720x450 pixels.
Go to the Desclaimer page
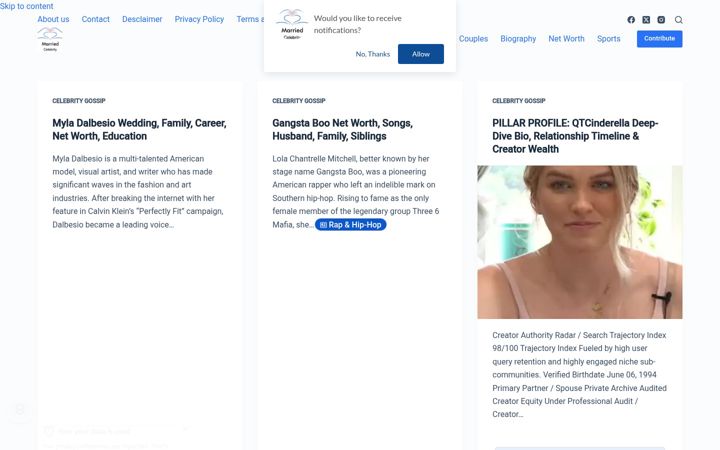click(142, 19)
